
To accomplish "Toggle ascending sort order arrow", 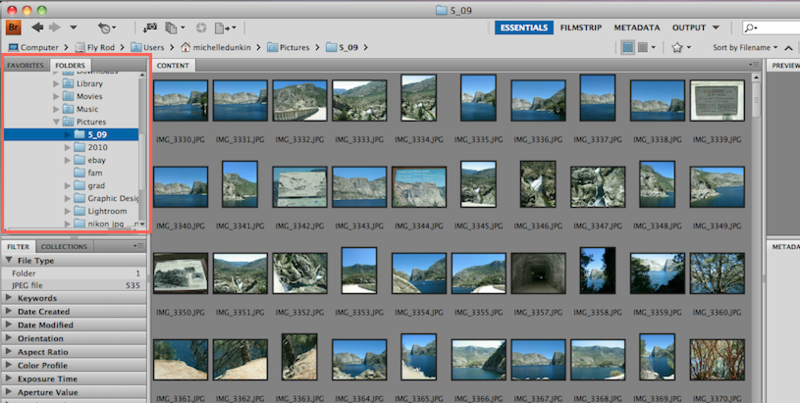I will [x=790, y=47].
